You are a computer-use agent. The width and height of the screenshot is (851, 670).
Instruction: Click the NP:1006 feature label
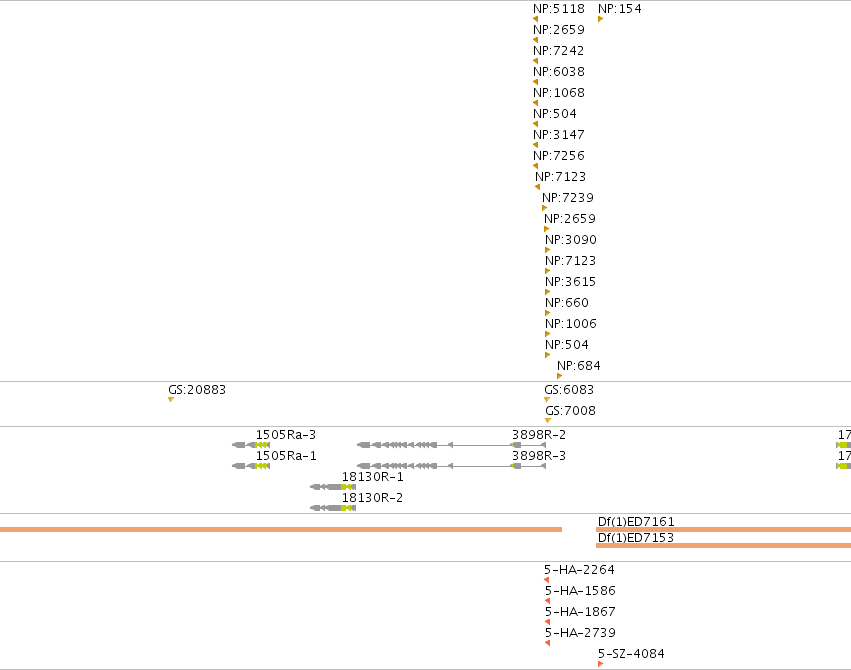point(571,324)
